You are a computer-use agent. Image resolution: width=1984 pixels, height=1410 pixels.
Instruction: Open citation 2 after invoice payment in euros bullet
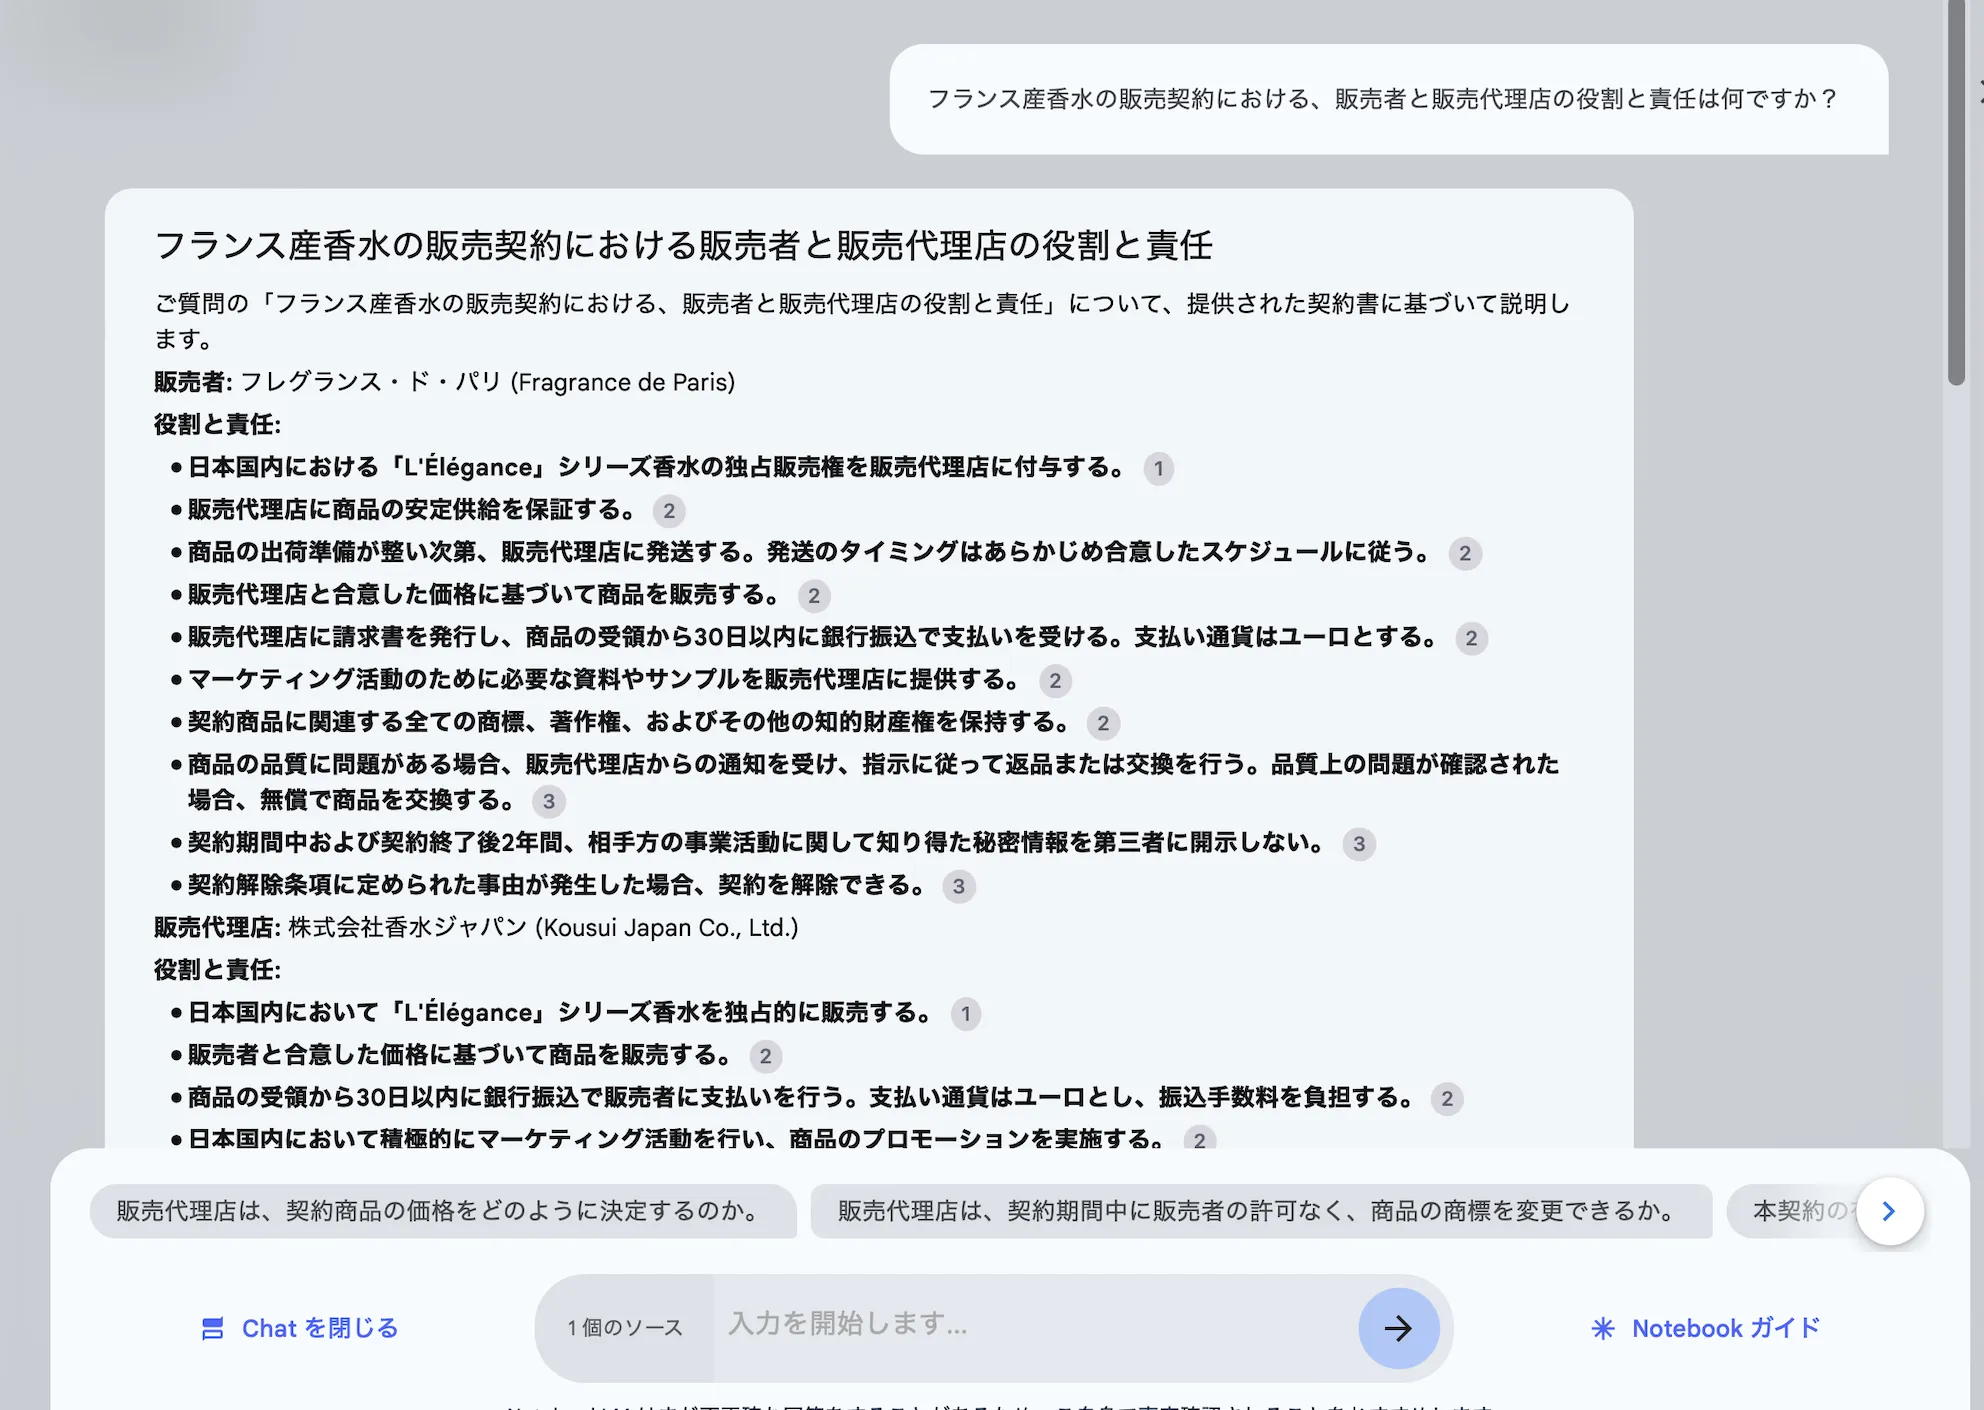click(1471, 638)
